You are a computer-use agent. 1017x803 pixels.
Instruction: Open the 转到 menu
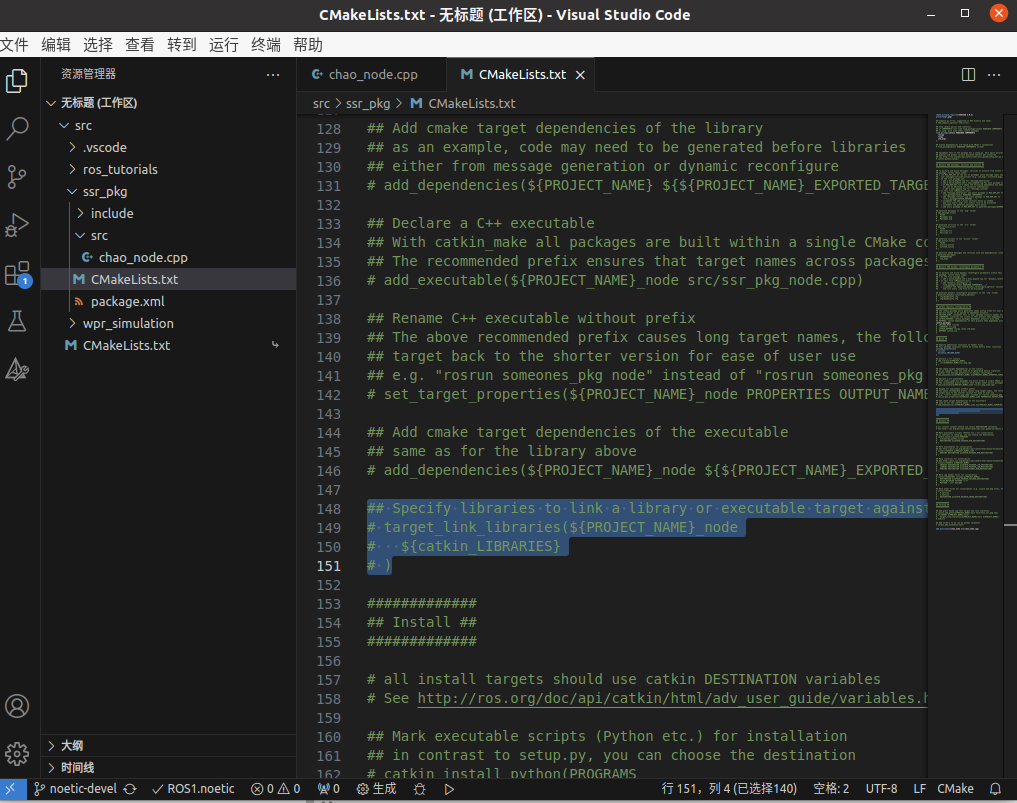182,45
